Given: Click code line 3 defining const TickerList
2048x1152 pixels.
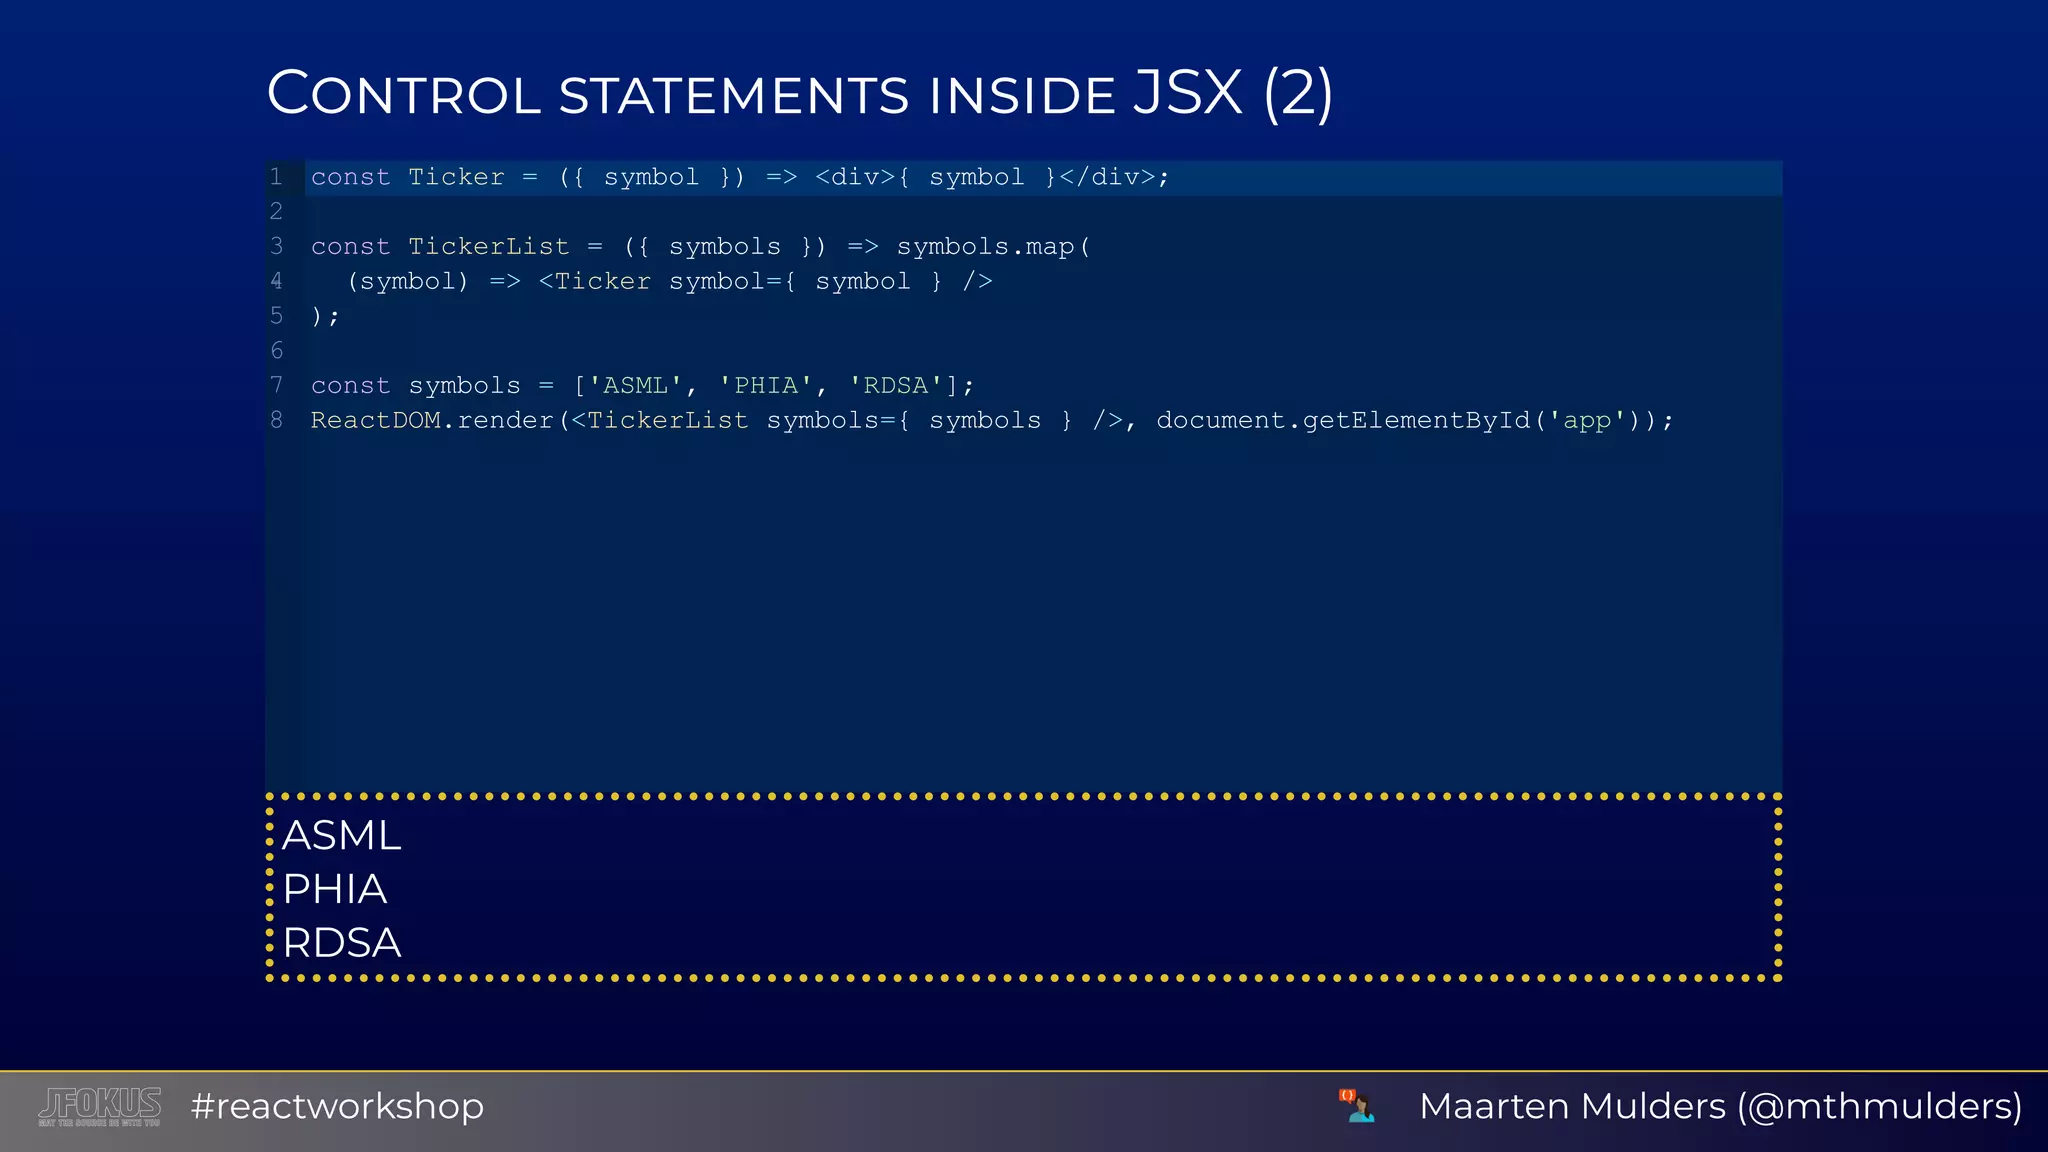Looking at the screenshot, I should click(x=700, y=246).
